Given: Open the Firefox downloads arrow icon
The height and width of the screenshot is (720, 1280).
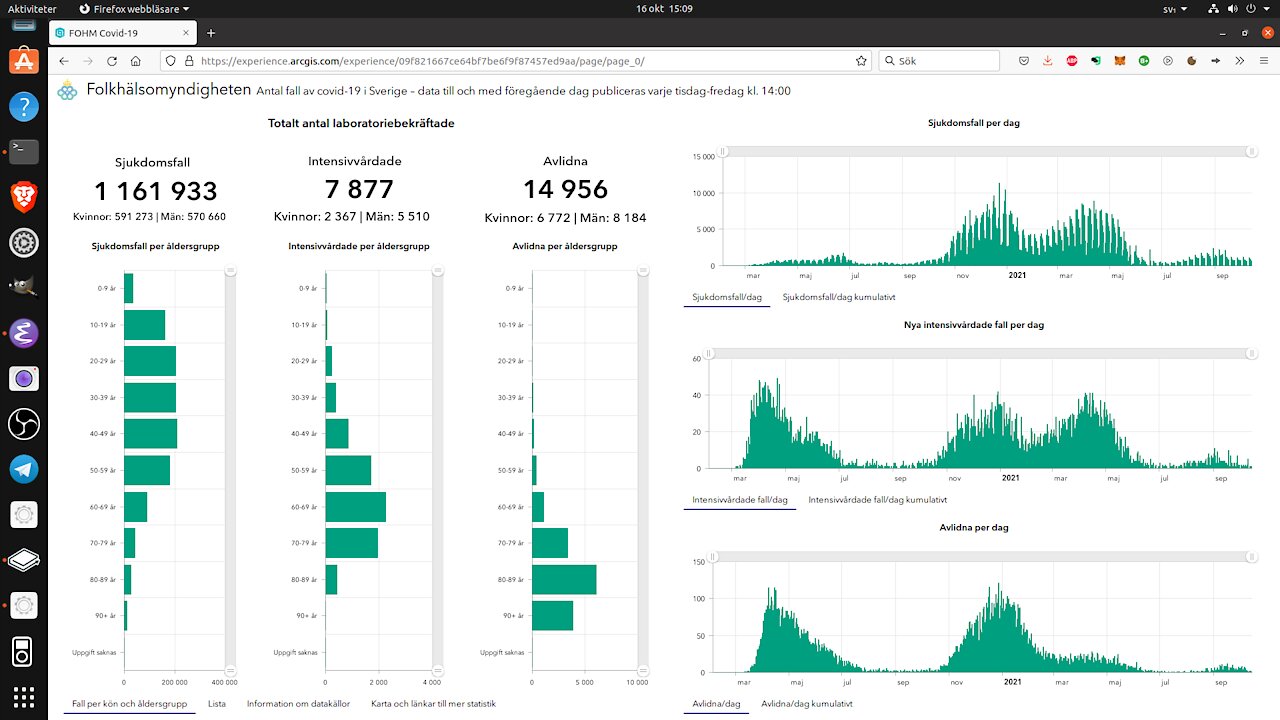Looking at the screenshot, I should 1048,61.
